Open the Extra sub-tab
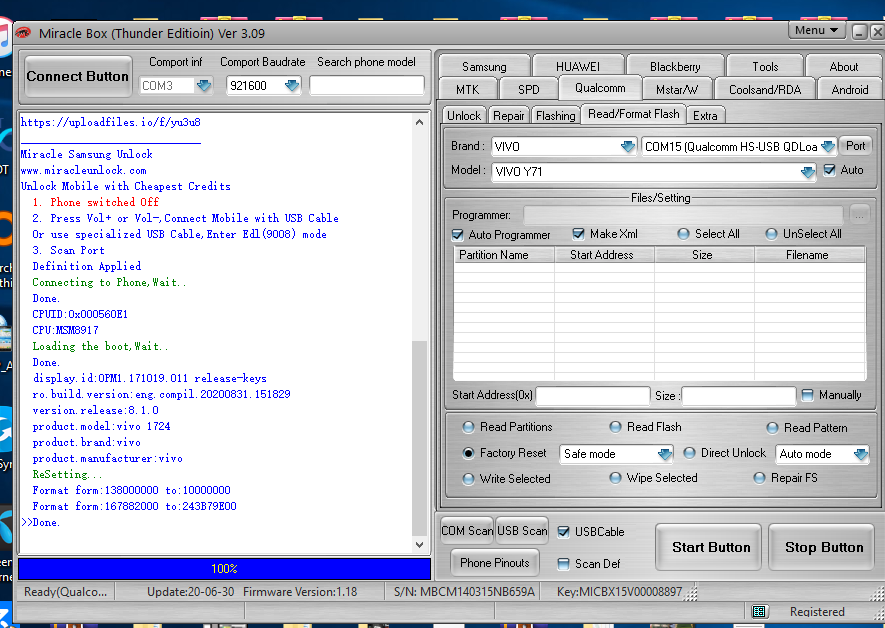The width and height of the screenshot is (885, 628). point(705,116)
